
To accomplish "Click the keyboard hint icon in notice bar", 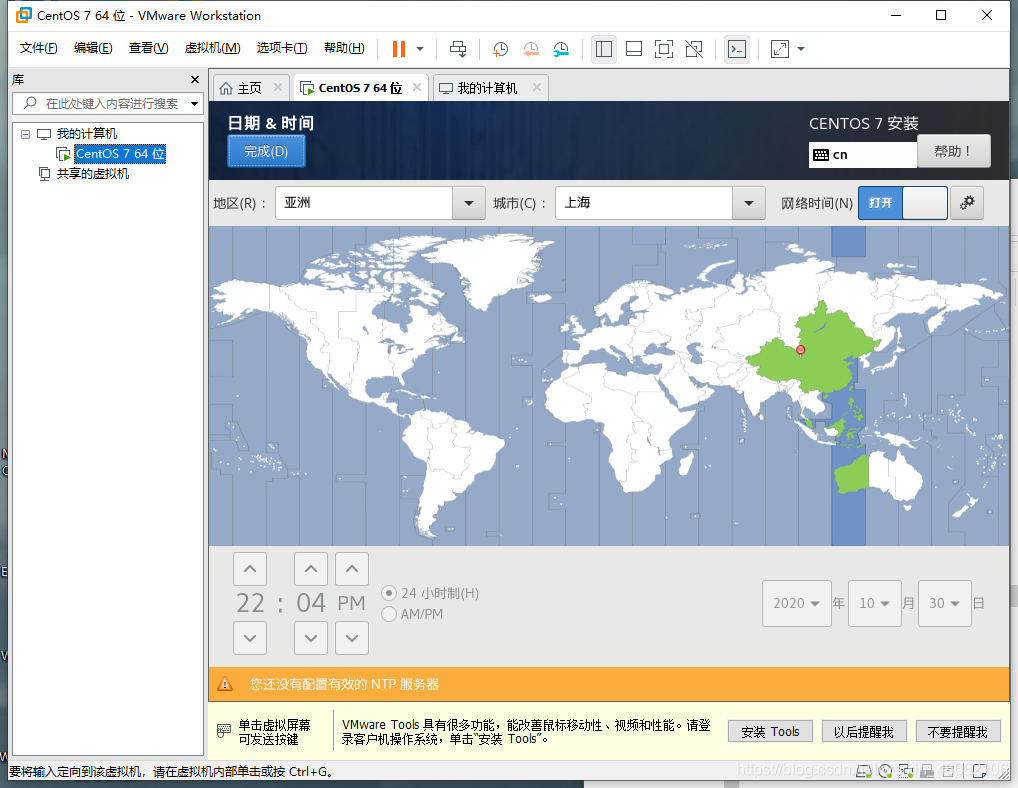I will (x=223, y=731).
